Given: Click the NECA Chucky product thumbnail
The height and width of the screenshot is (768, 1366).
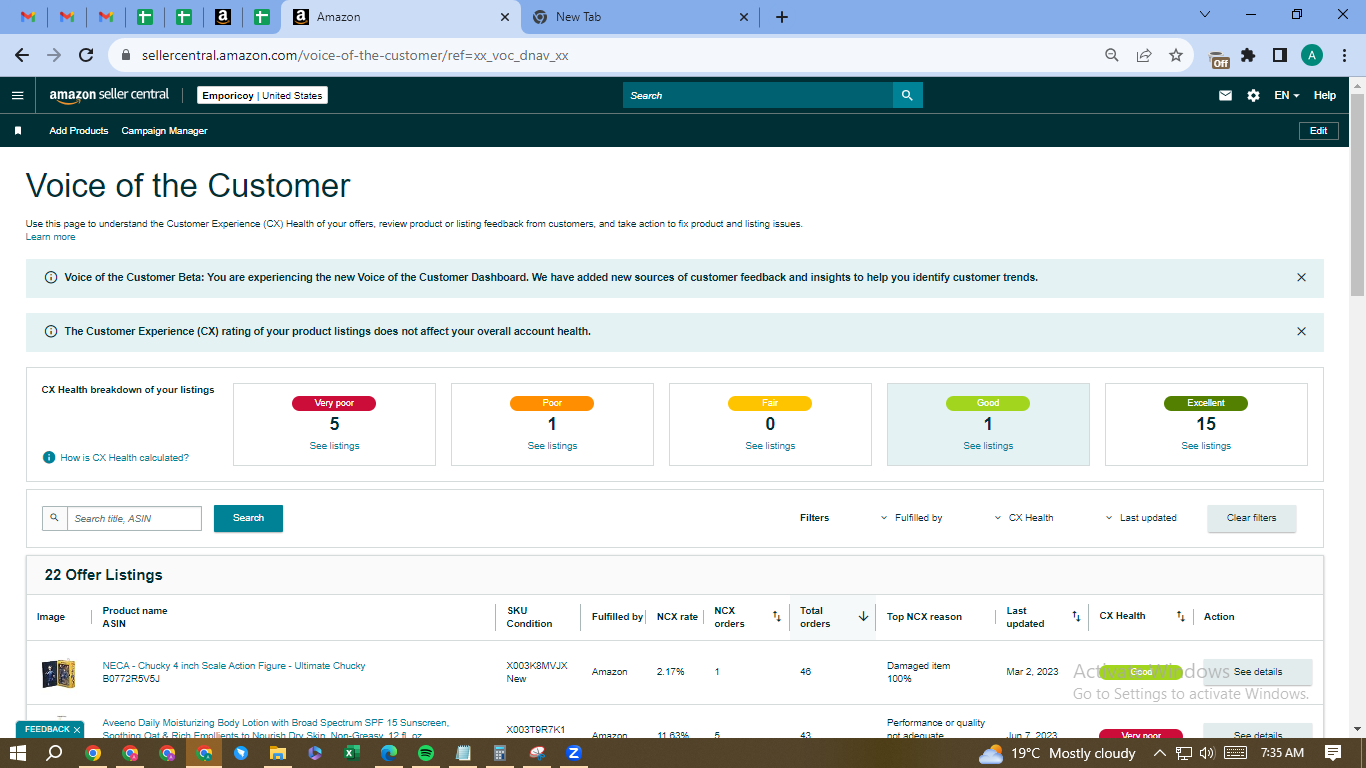Looking at the screenshot, I should 58,673.
